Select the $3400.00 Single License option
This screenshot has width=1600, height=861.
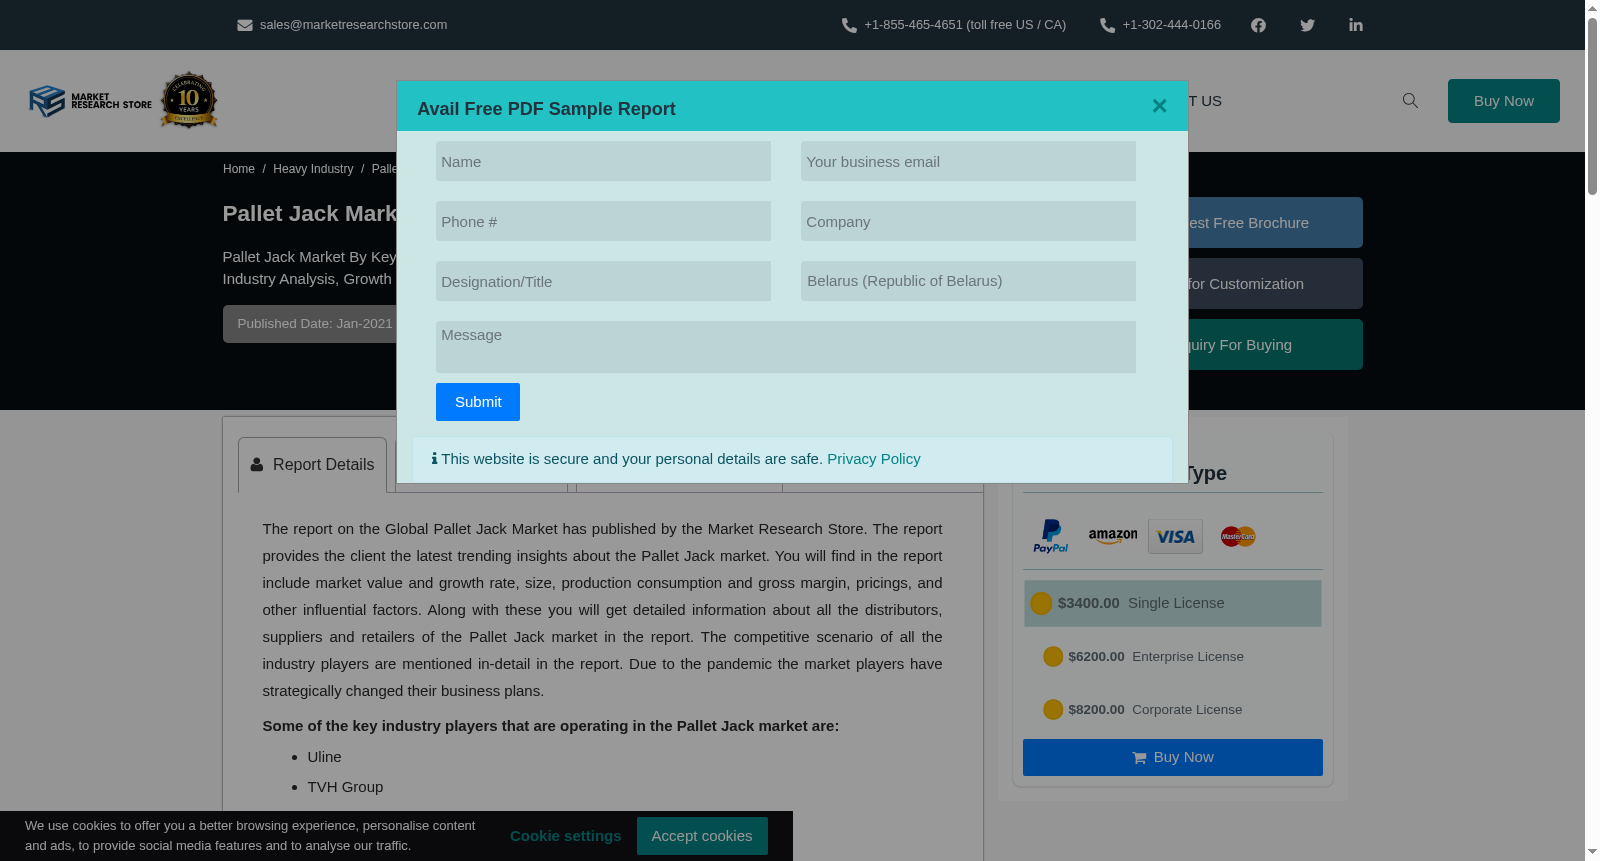coord(1172,603)
